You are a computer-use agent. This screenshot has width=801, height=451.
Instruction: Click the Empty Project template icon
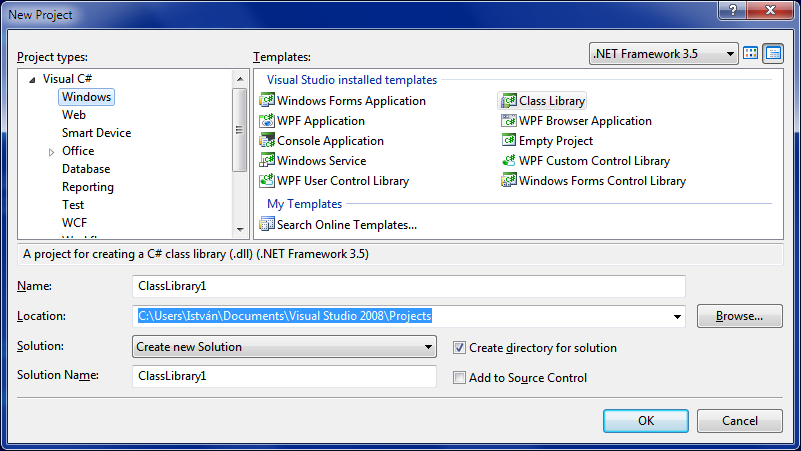pos(508,140)
